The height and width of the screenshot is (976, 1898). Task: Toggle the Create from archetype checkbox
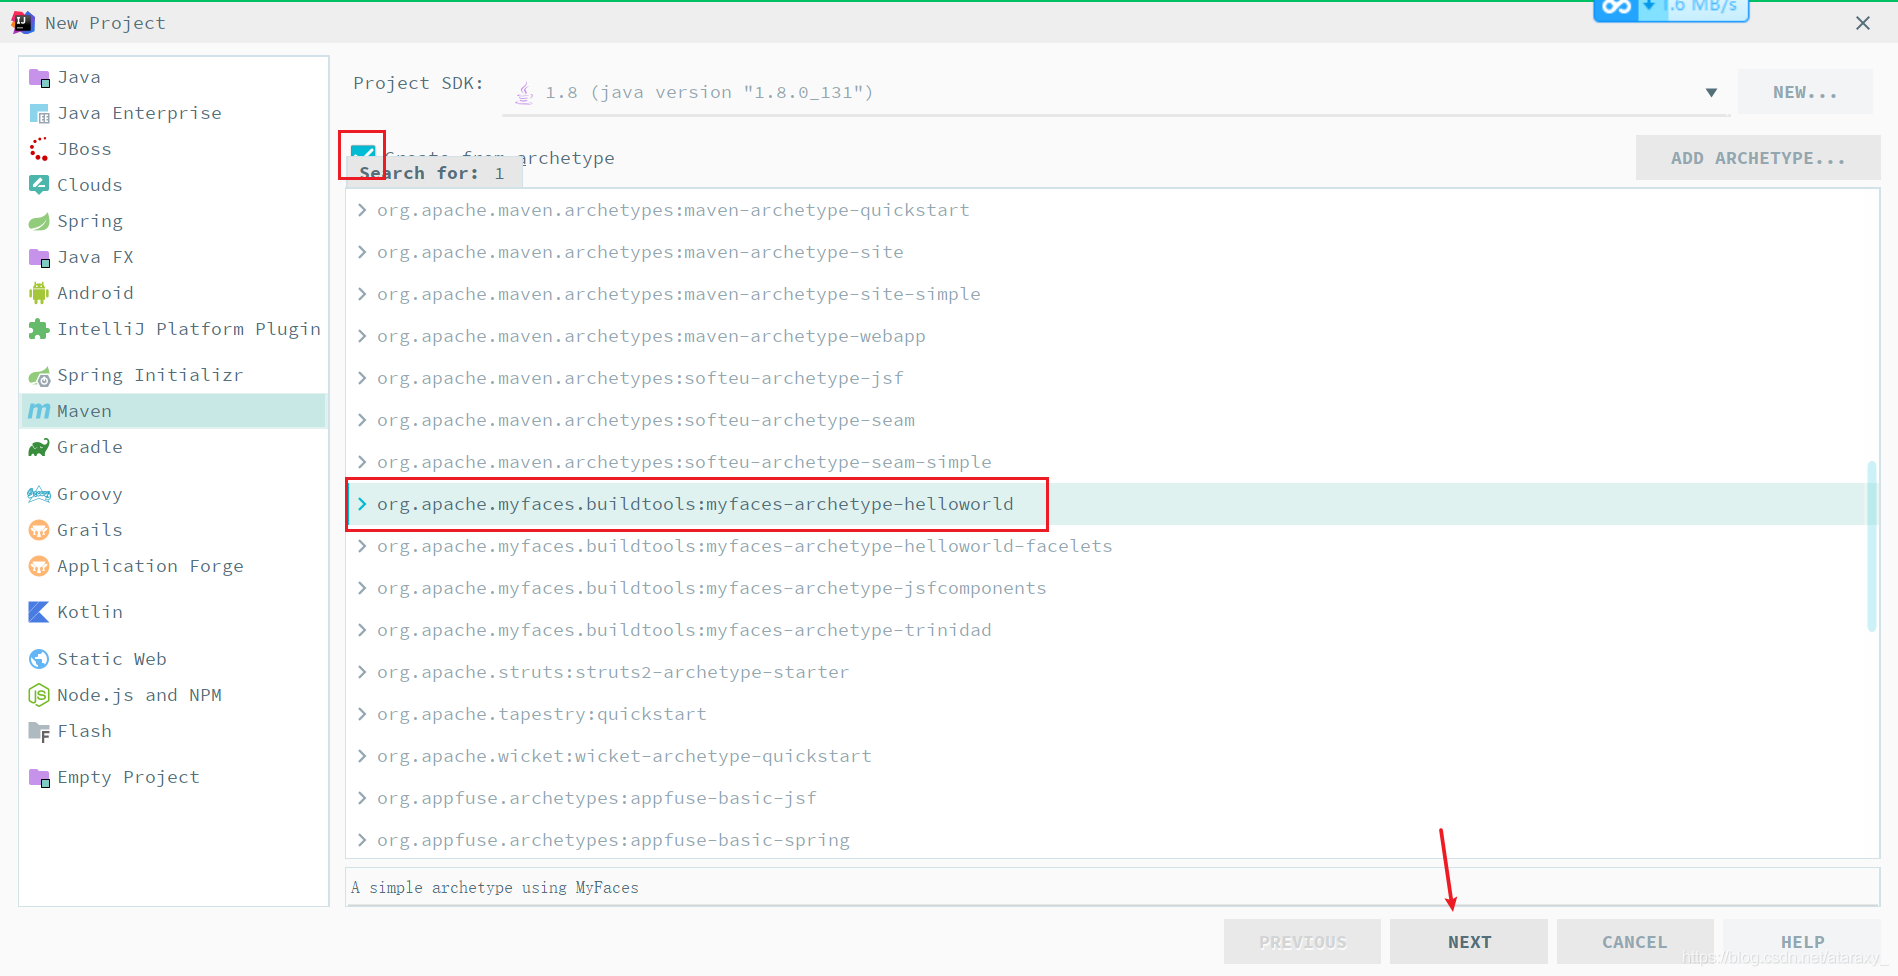click(363, 155)
